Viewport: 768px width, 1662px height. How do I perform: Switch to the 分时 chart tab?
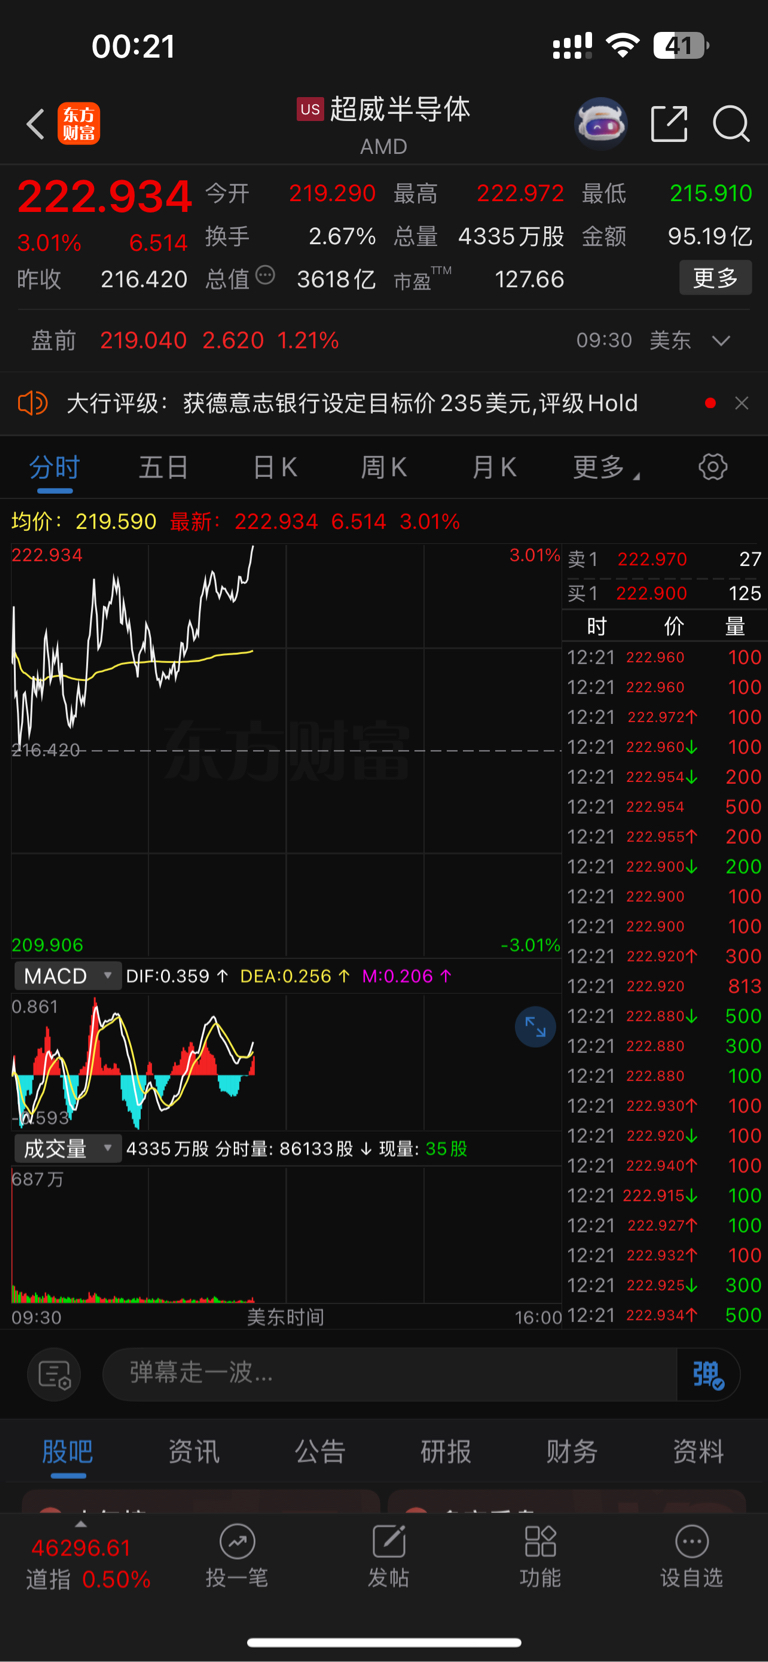tap(54, 467)
